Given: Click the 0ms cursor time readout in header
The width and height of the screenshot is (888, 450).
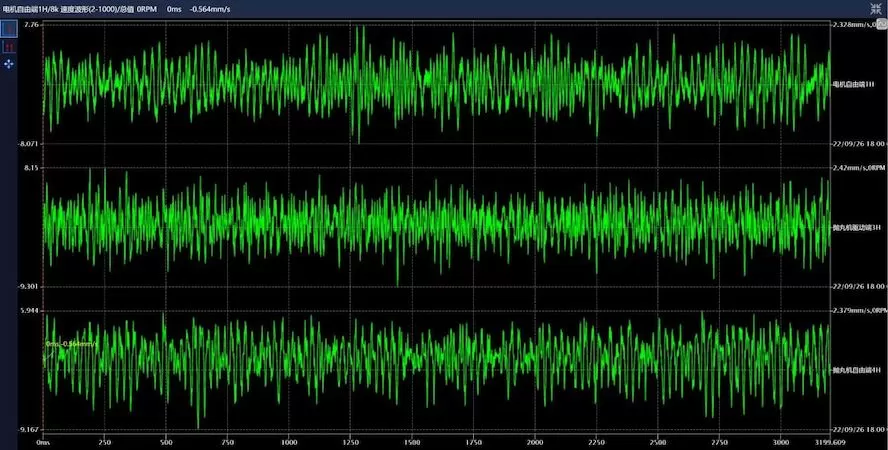Looking at the screenshot, I should 175,8.
